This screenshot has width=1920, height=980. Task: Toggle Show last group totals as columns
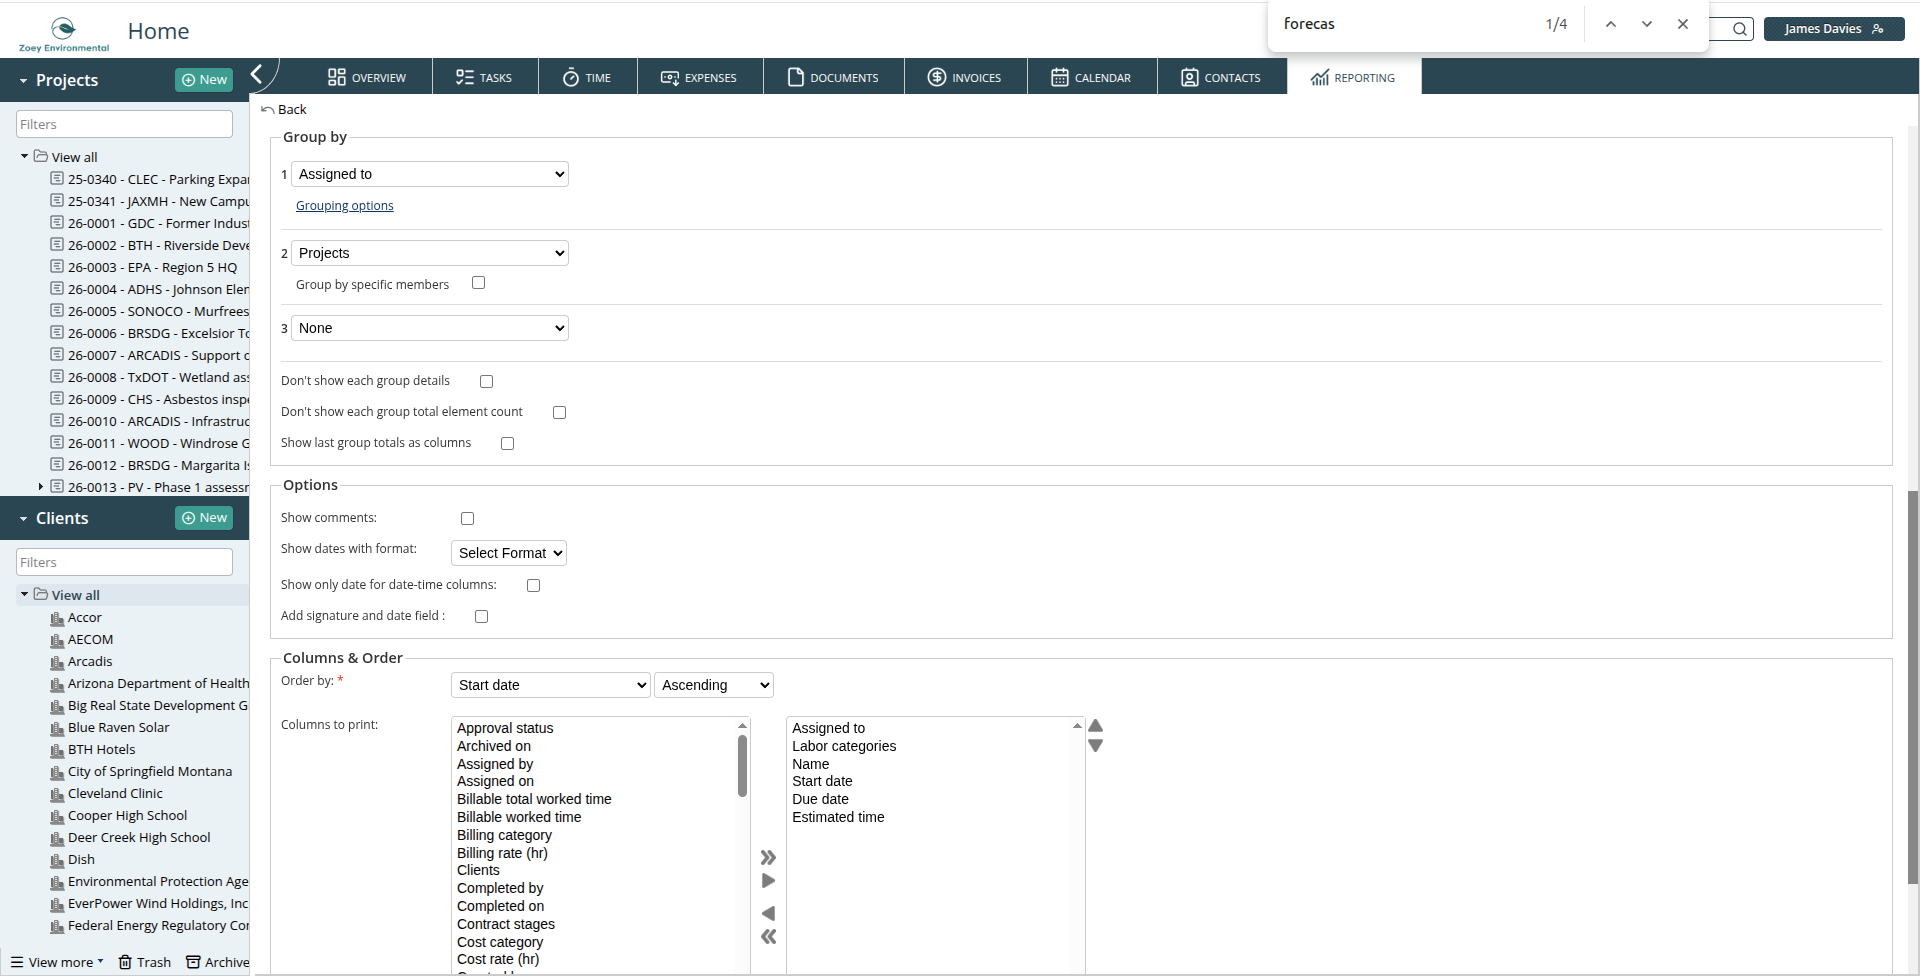(508, 443)
